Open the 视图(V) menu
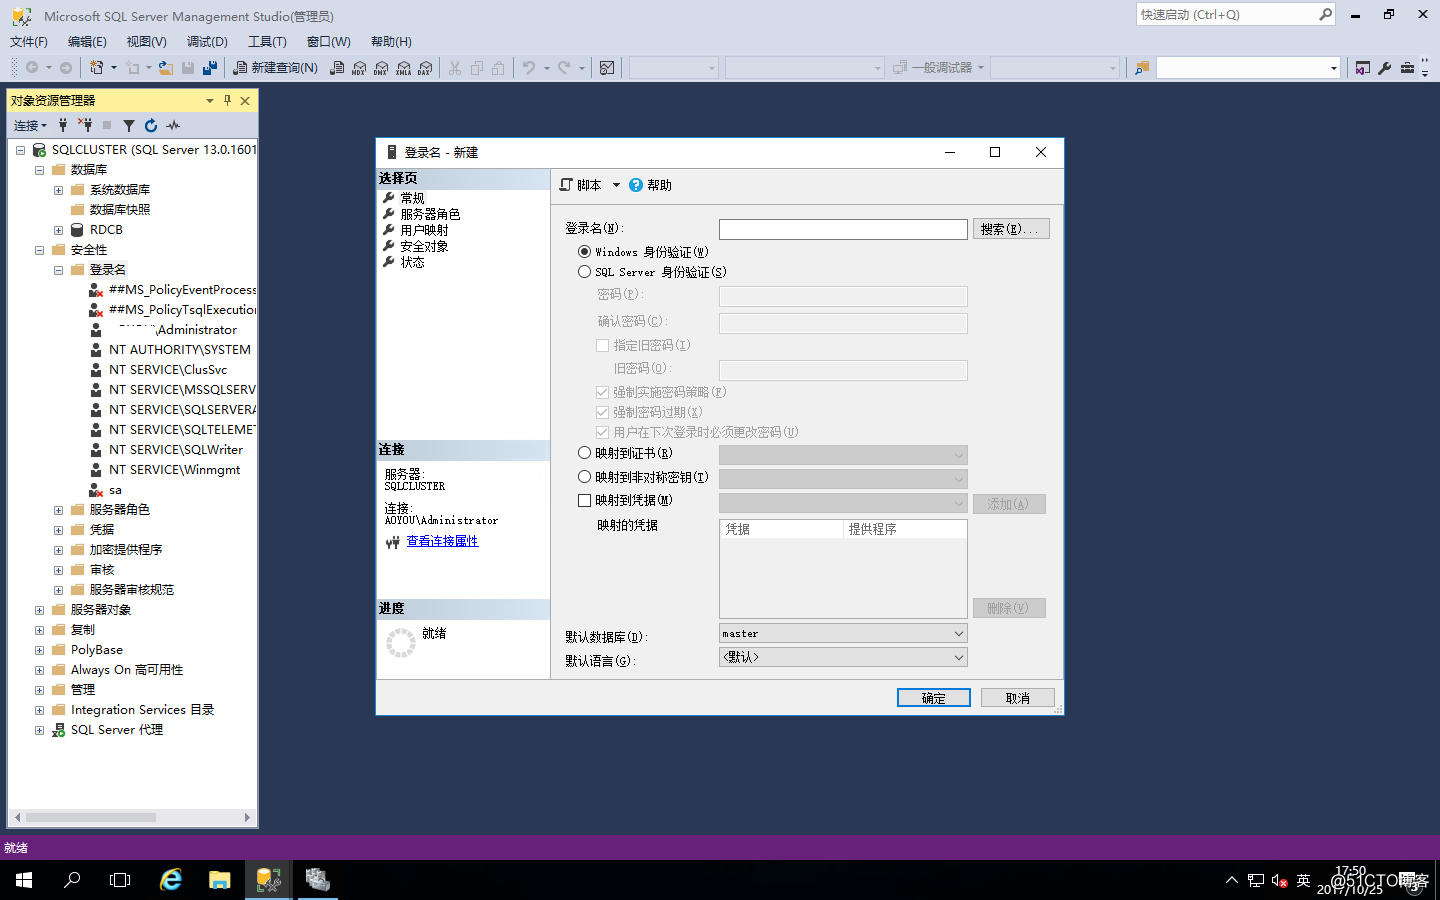Image resolution: width=1440 pixels, height=900 pixels. [x=146, y=42]
